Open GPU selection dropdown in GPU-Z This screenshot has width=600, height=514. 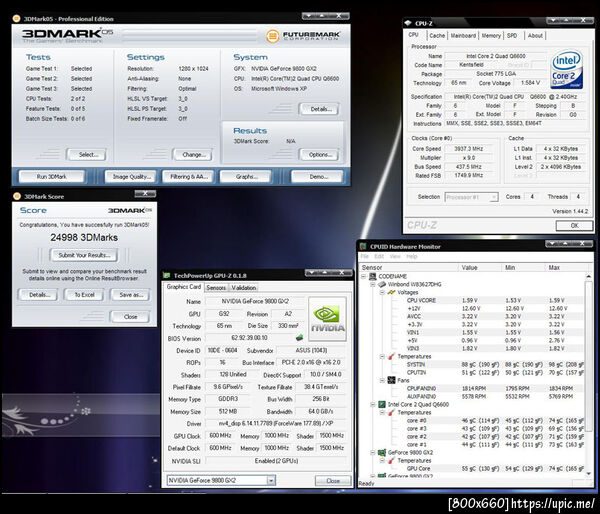pos(221,480)
